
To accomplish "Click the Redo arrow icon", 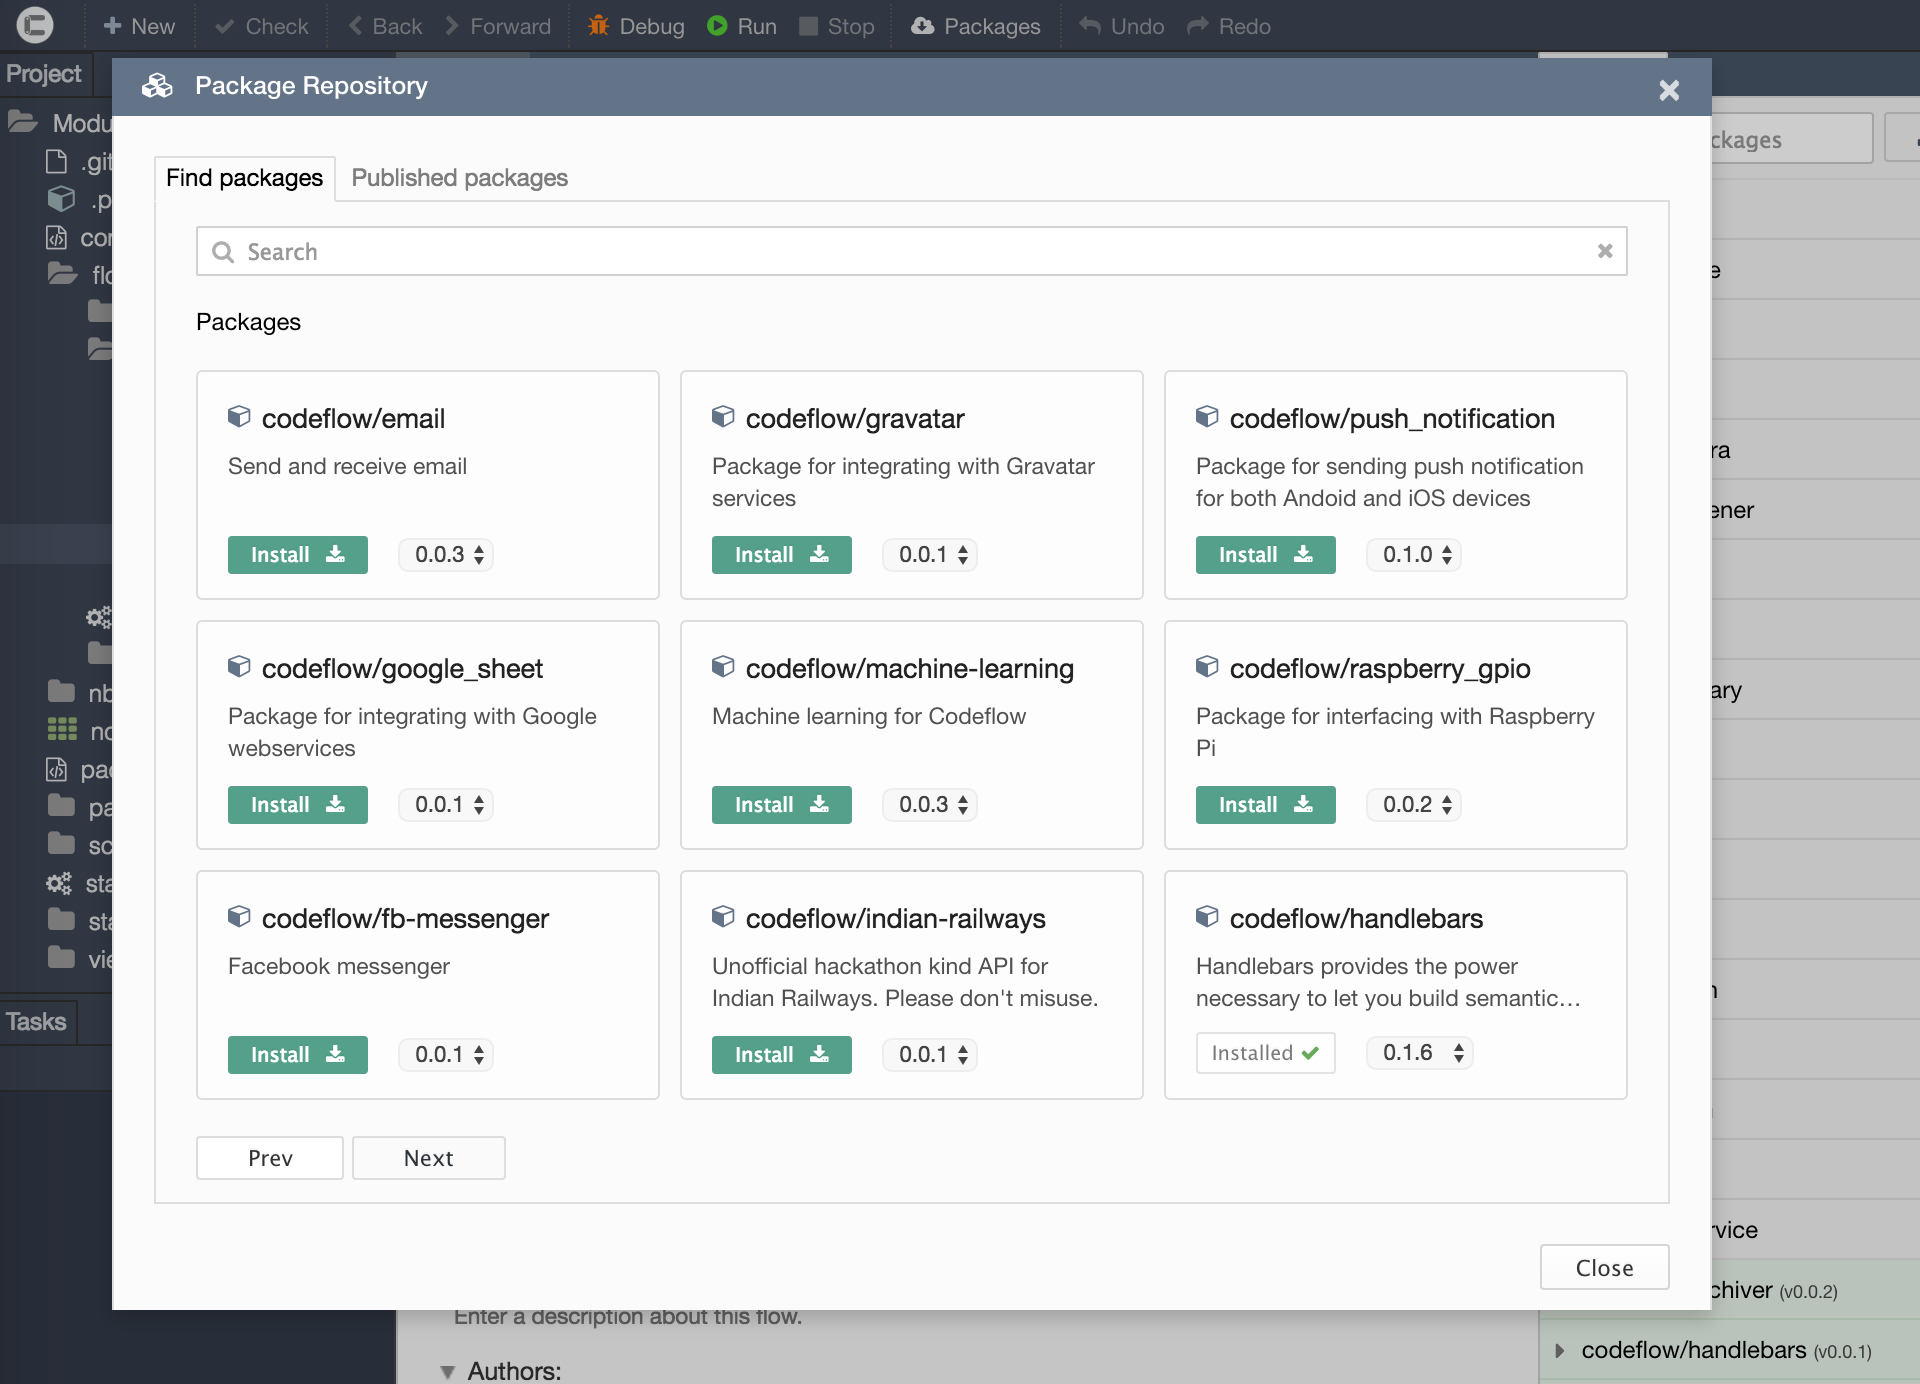I will (x=1197, y=26).
